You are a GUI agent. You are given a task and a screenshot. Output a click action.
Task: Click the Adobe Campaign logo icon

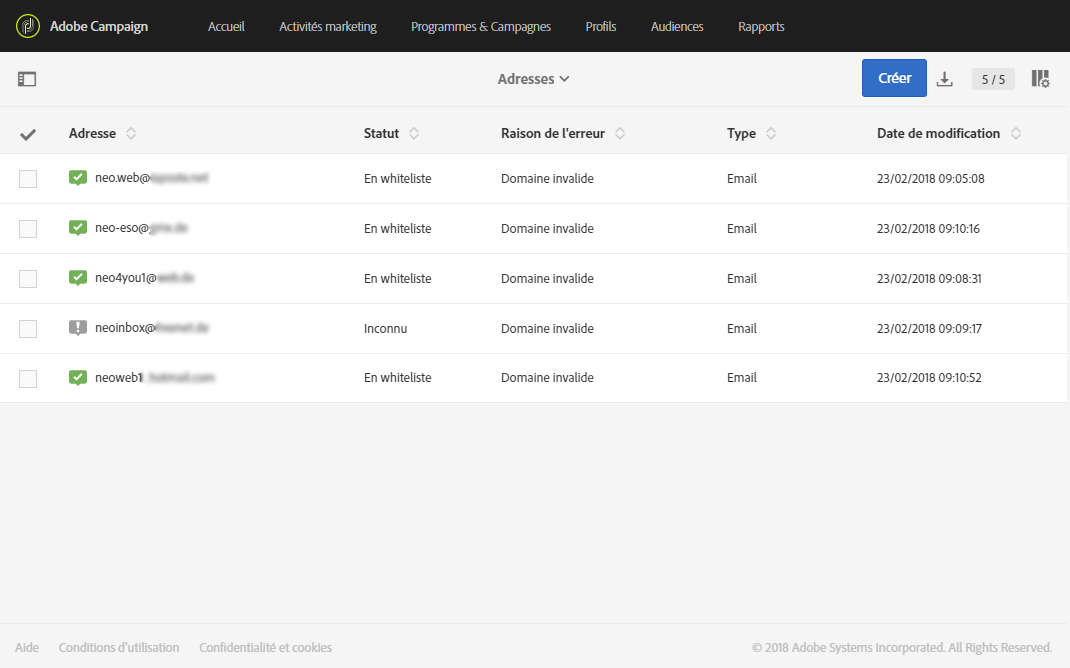[x=27, y=26]
